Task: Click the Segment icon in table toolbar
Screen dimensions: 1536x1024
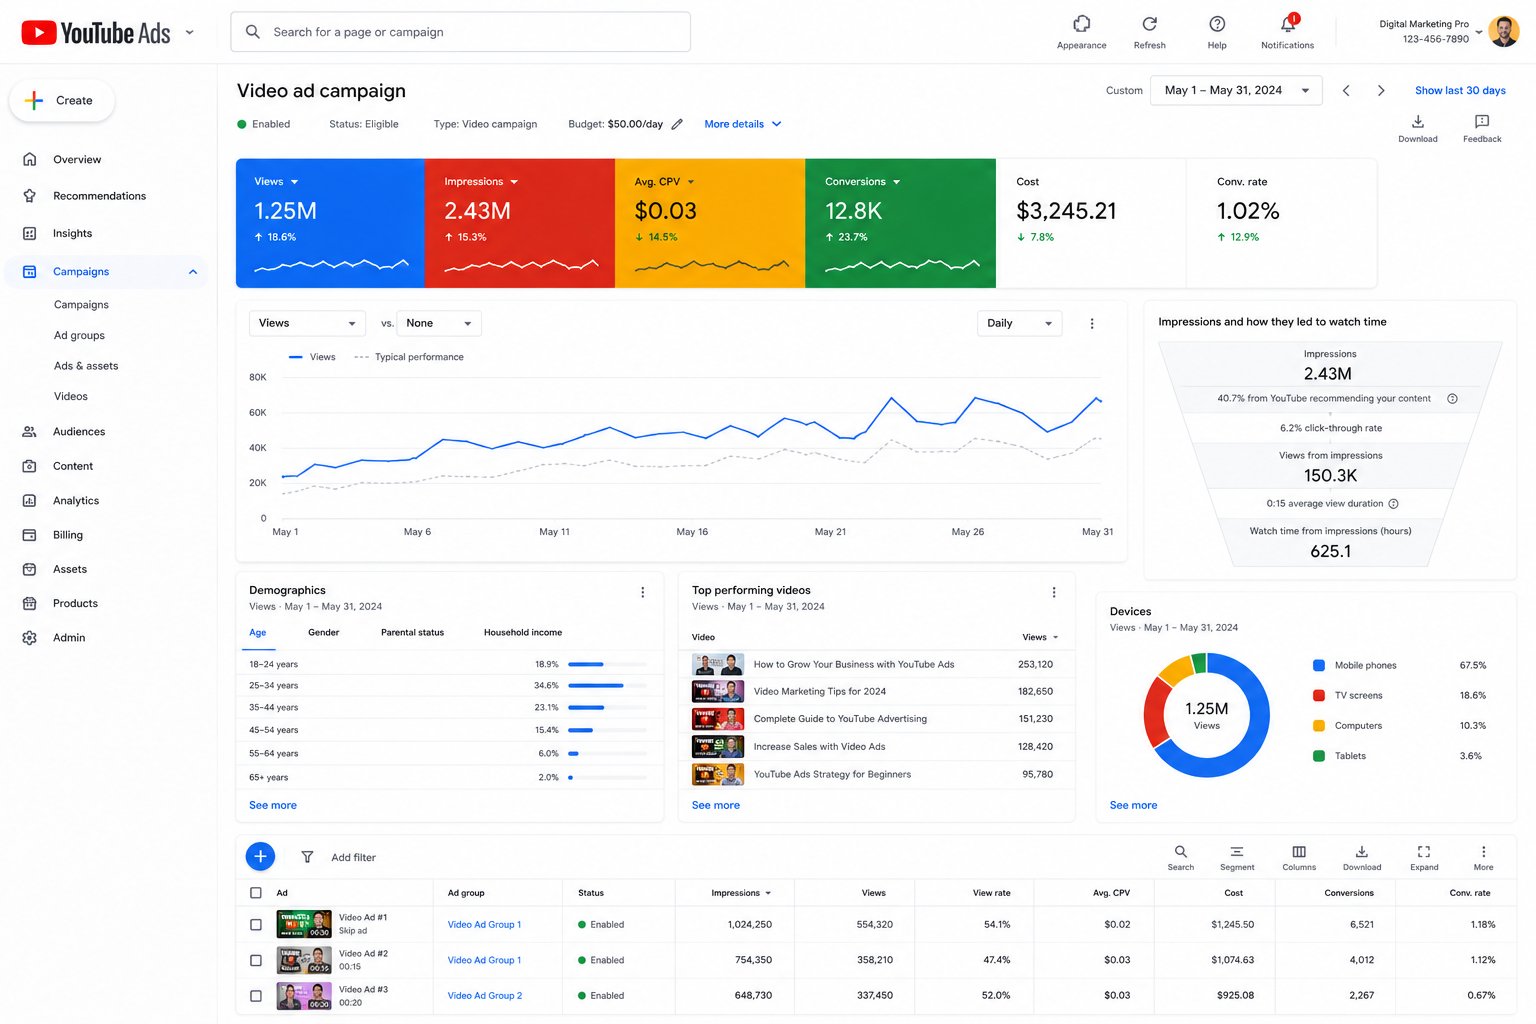Action: [x=1237, y=852]
